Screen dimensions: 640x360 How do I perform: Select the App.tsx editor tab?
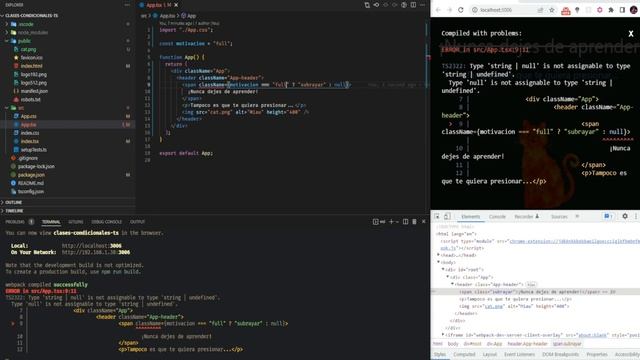pos(159,5)
